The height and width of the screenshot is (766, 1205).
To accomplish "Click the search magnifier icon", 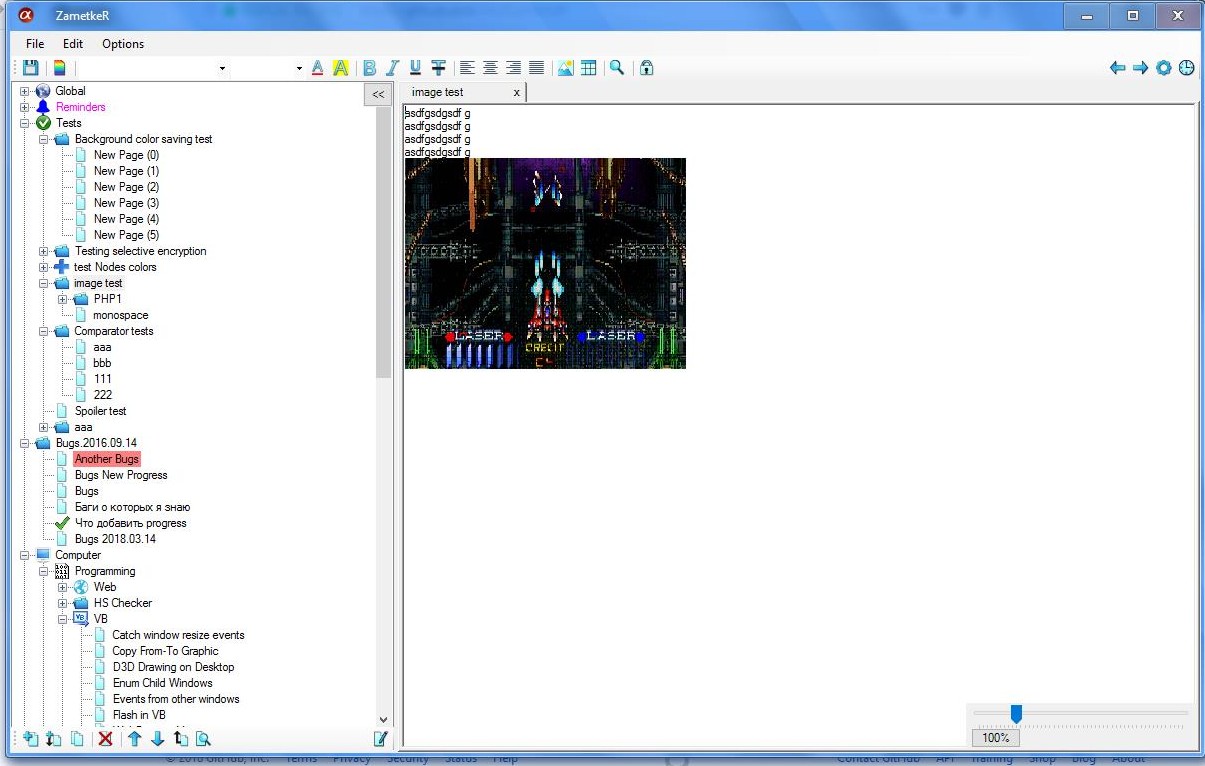I will [x=617, y=67].
